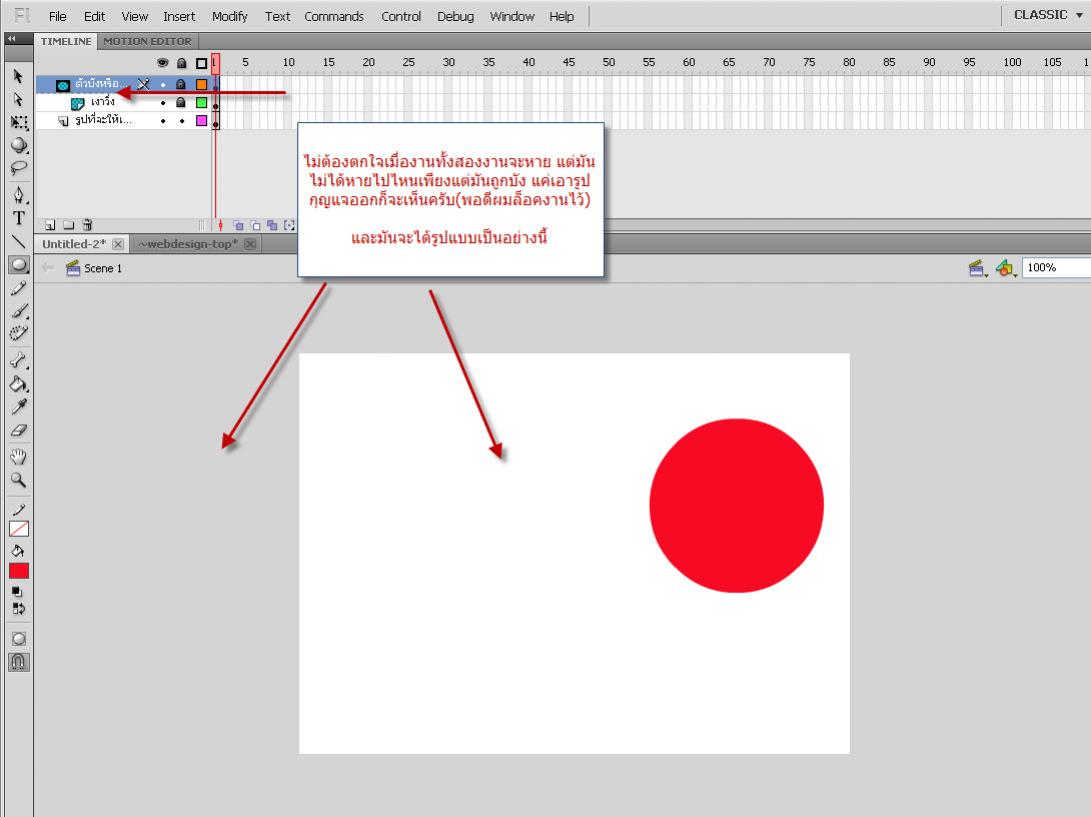This screenshot has height=817, width=1091.
Task: Unlock the เงาวิ่ง layer
Action: 181,102
